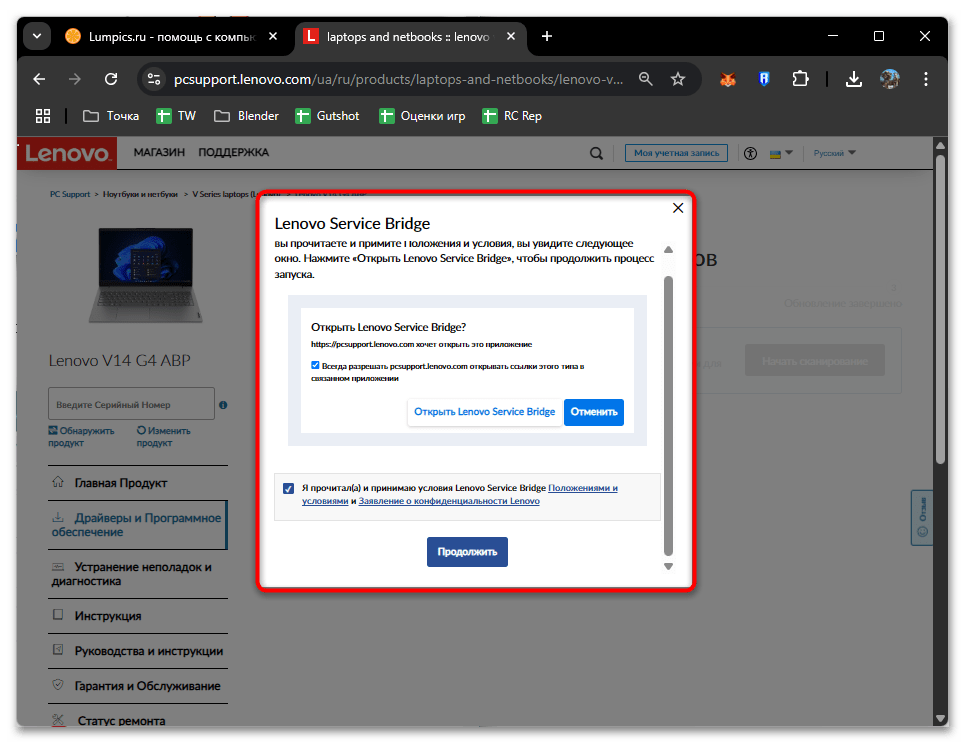Open Устранение неполадок и диагностика

(138, 574)
